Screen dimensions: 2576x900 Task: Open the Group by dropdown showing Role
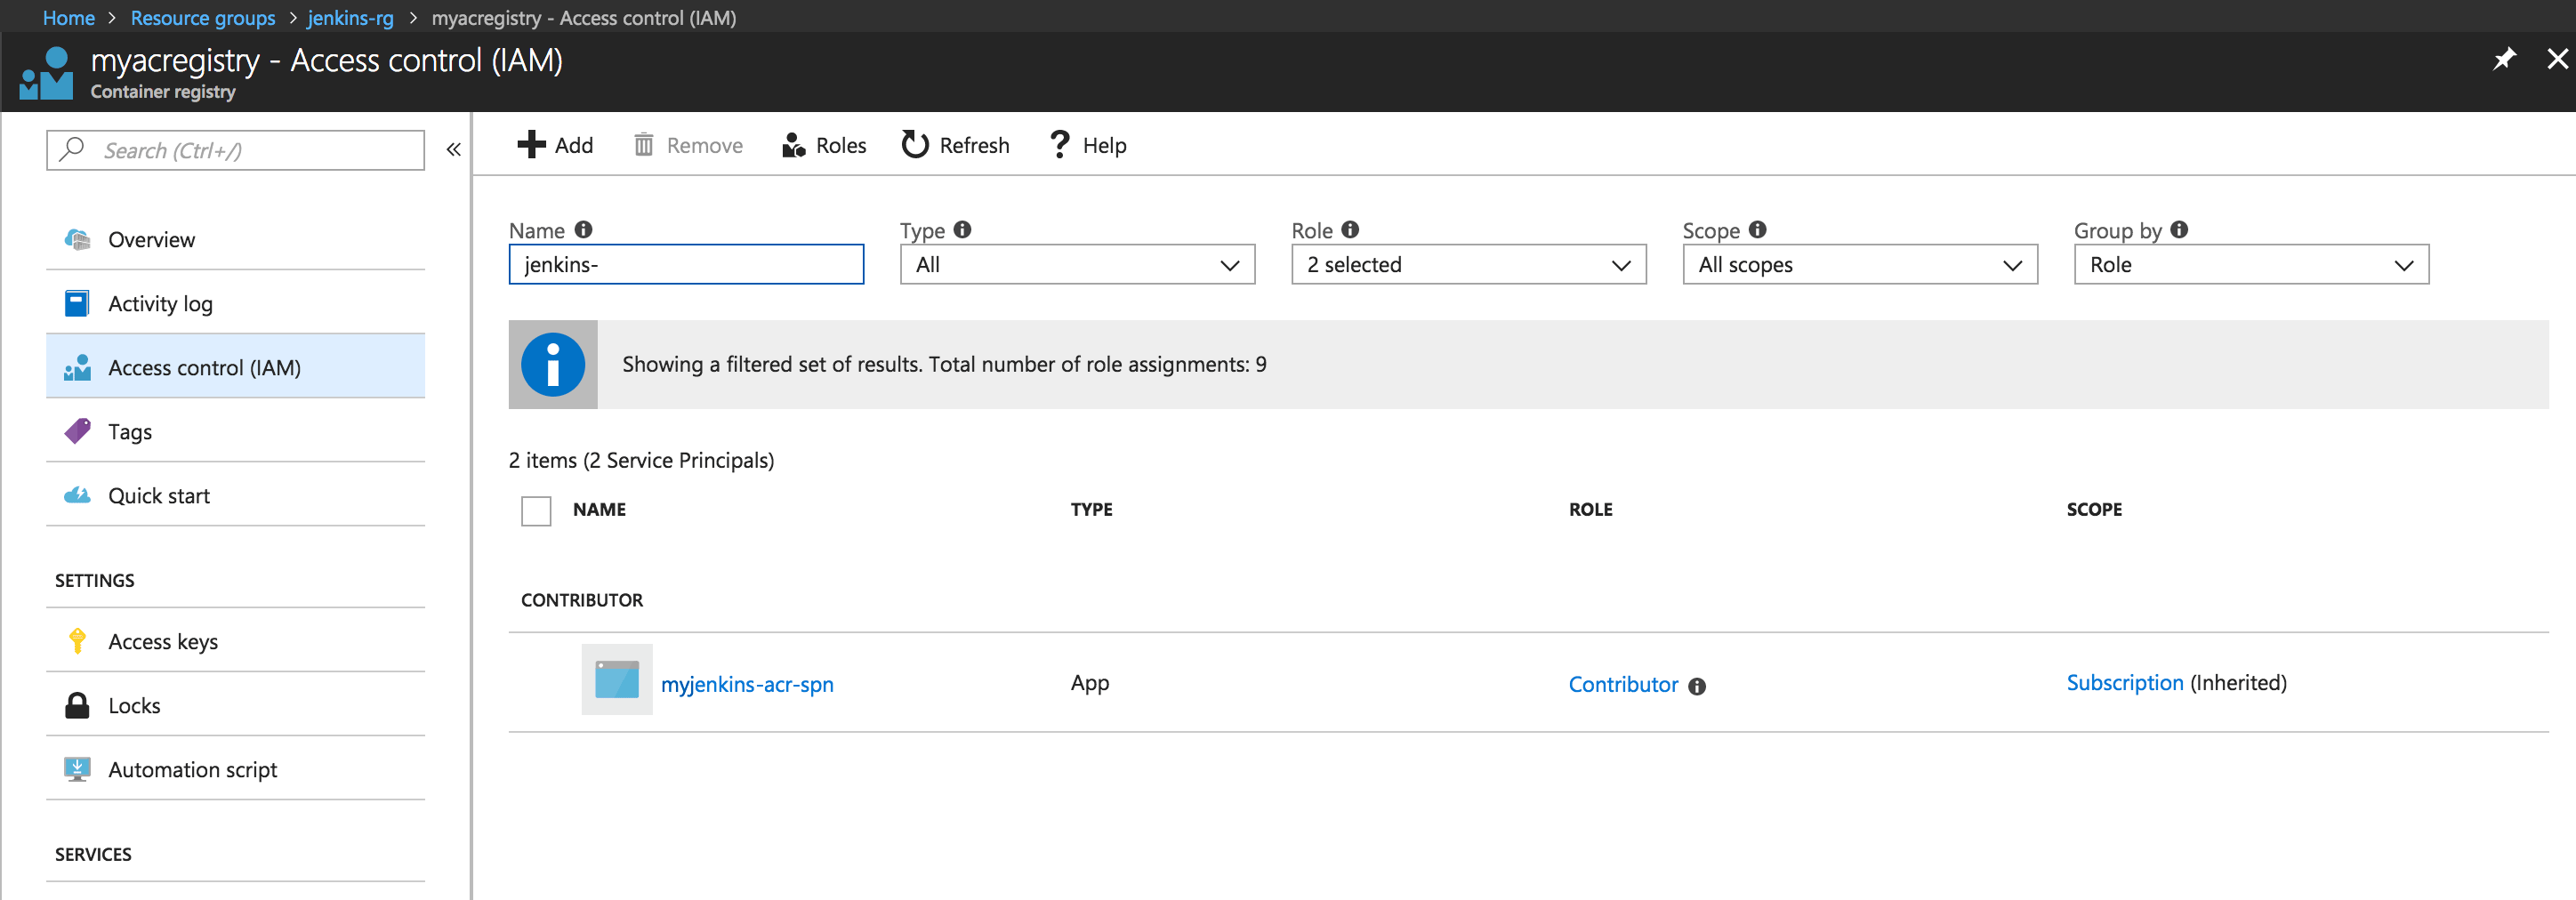tap(2251, 264)
